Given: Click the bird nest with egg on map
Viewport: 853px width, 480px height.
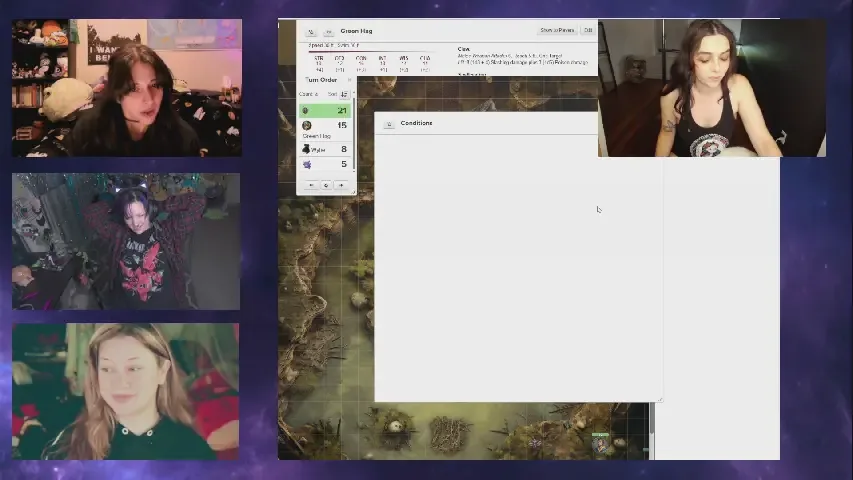Looking at the screenshot, I should click(x=395, y=427).
